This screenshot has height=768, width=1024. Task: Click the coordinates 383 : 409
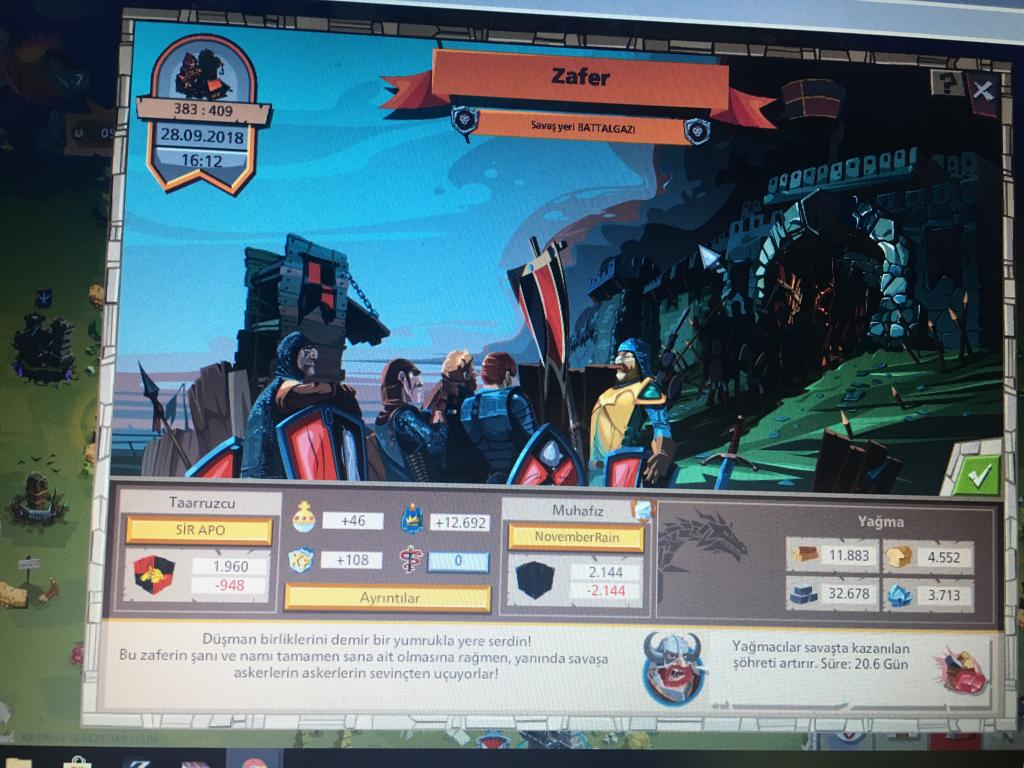click(x=203, y=110)
